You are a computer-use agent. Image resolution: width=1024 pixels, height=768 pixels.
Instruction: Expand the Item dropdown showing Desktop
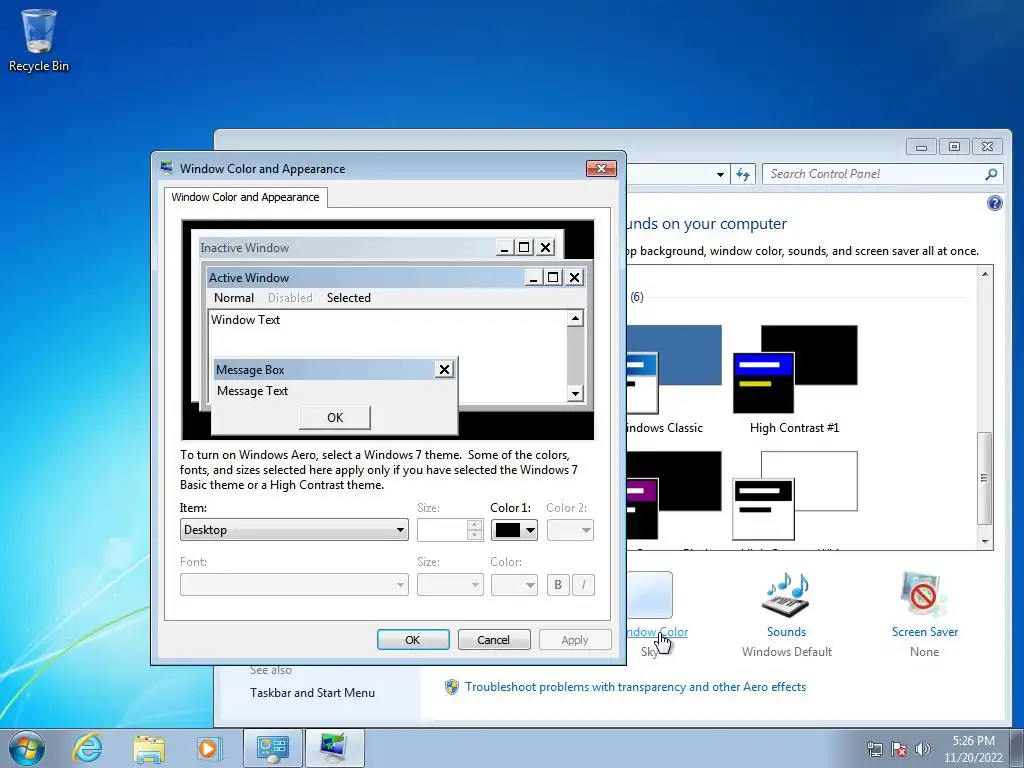pyautogui.click(x=294, y=530)
